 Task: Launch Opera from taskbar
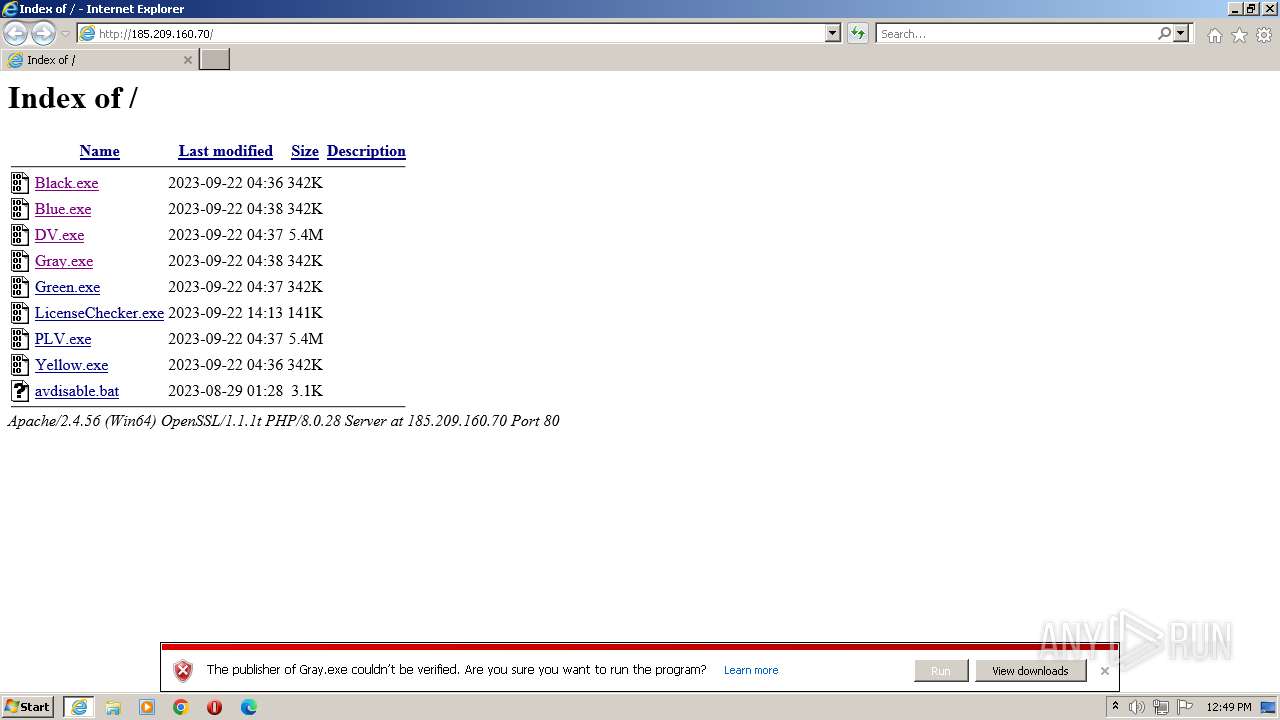215,707
